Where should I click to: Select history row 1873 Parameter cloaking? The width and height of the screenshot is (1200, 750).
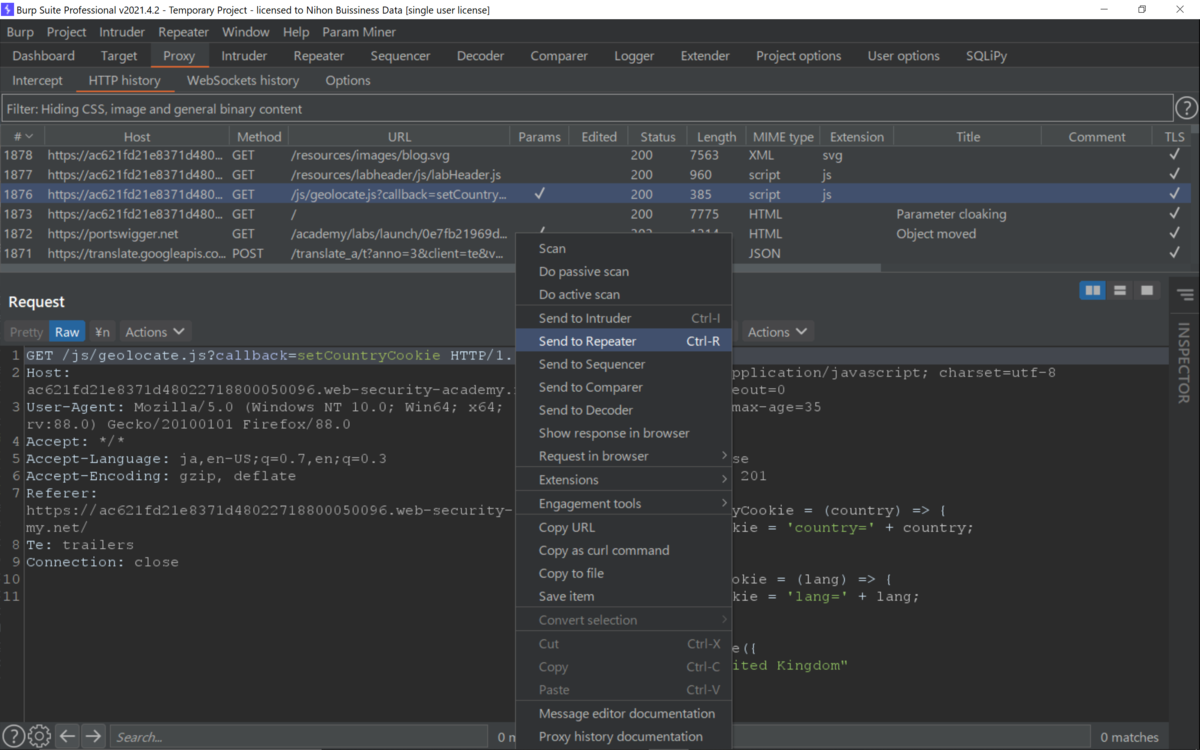[593, 214]
